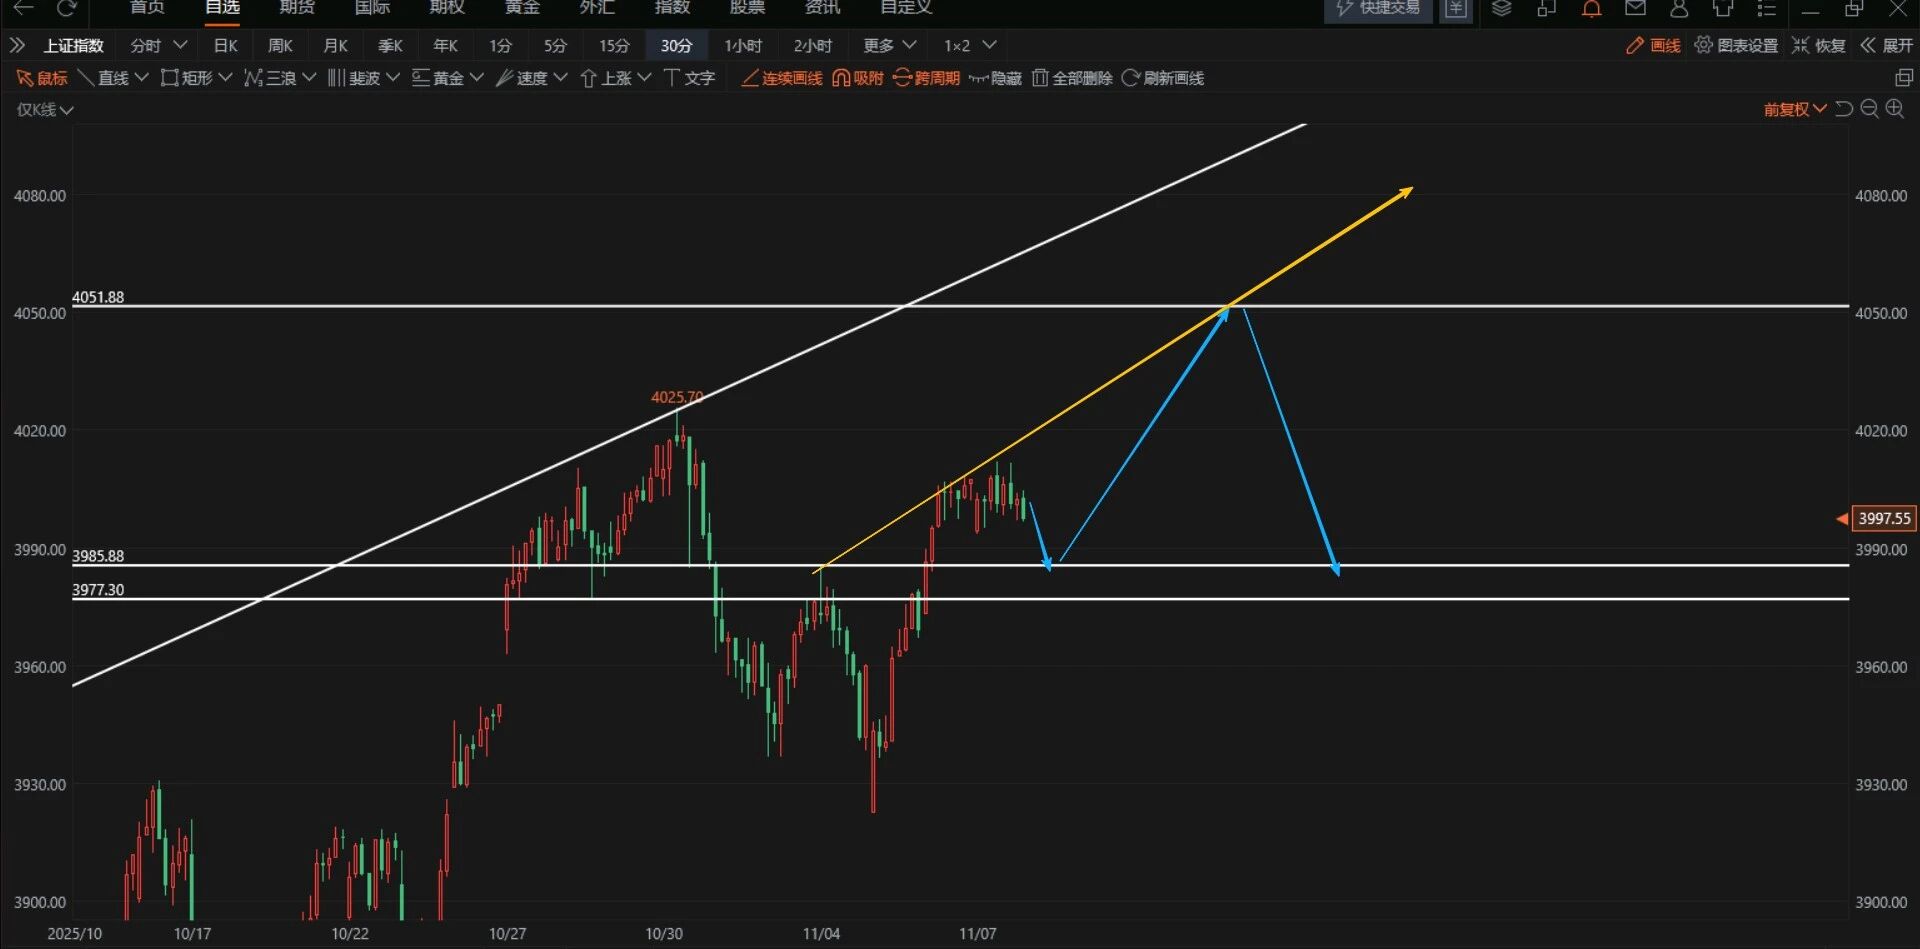The height and width of the screenshot is (949, 1920).
Task: Select the 鼠标 cursor tool
Action: pyautogui.click(x=42, y=78)
